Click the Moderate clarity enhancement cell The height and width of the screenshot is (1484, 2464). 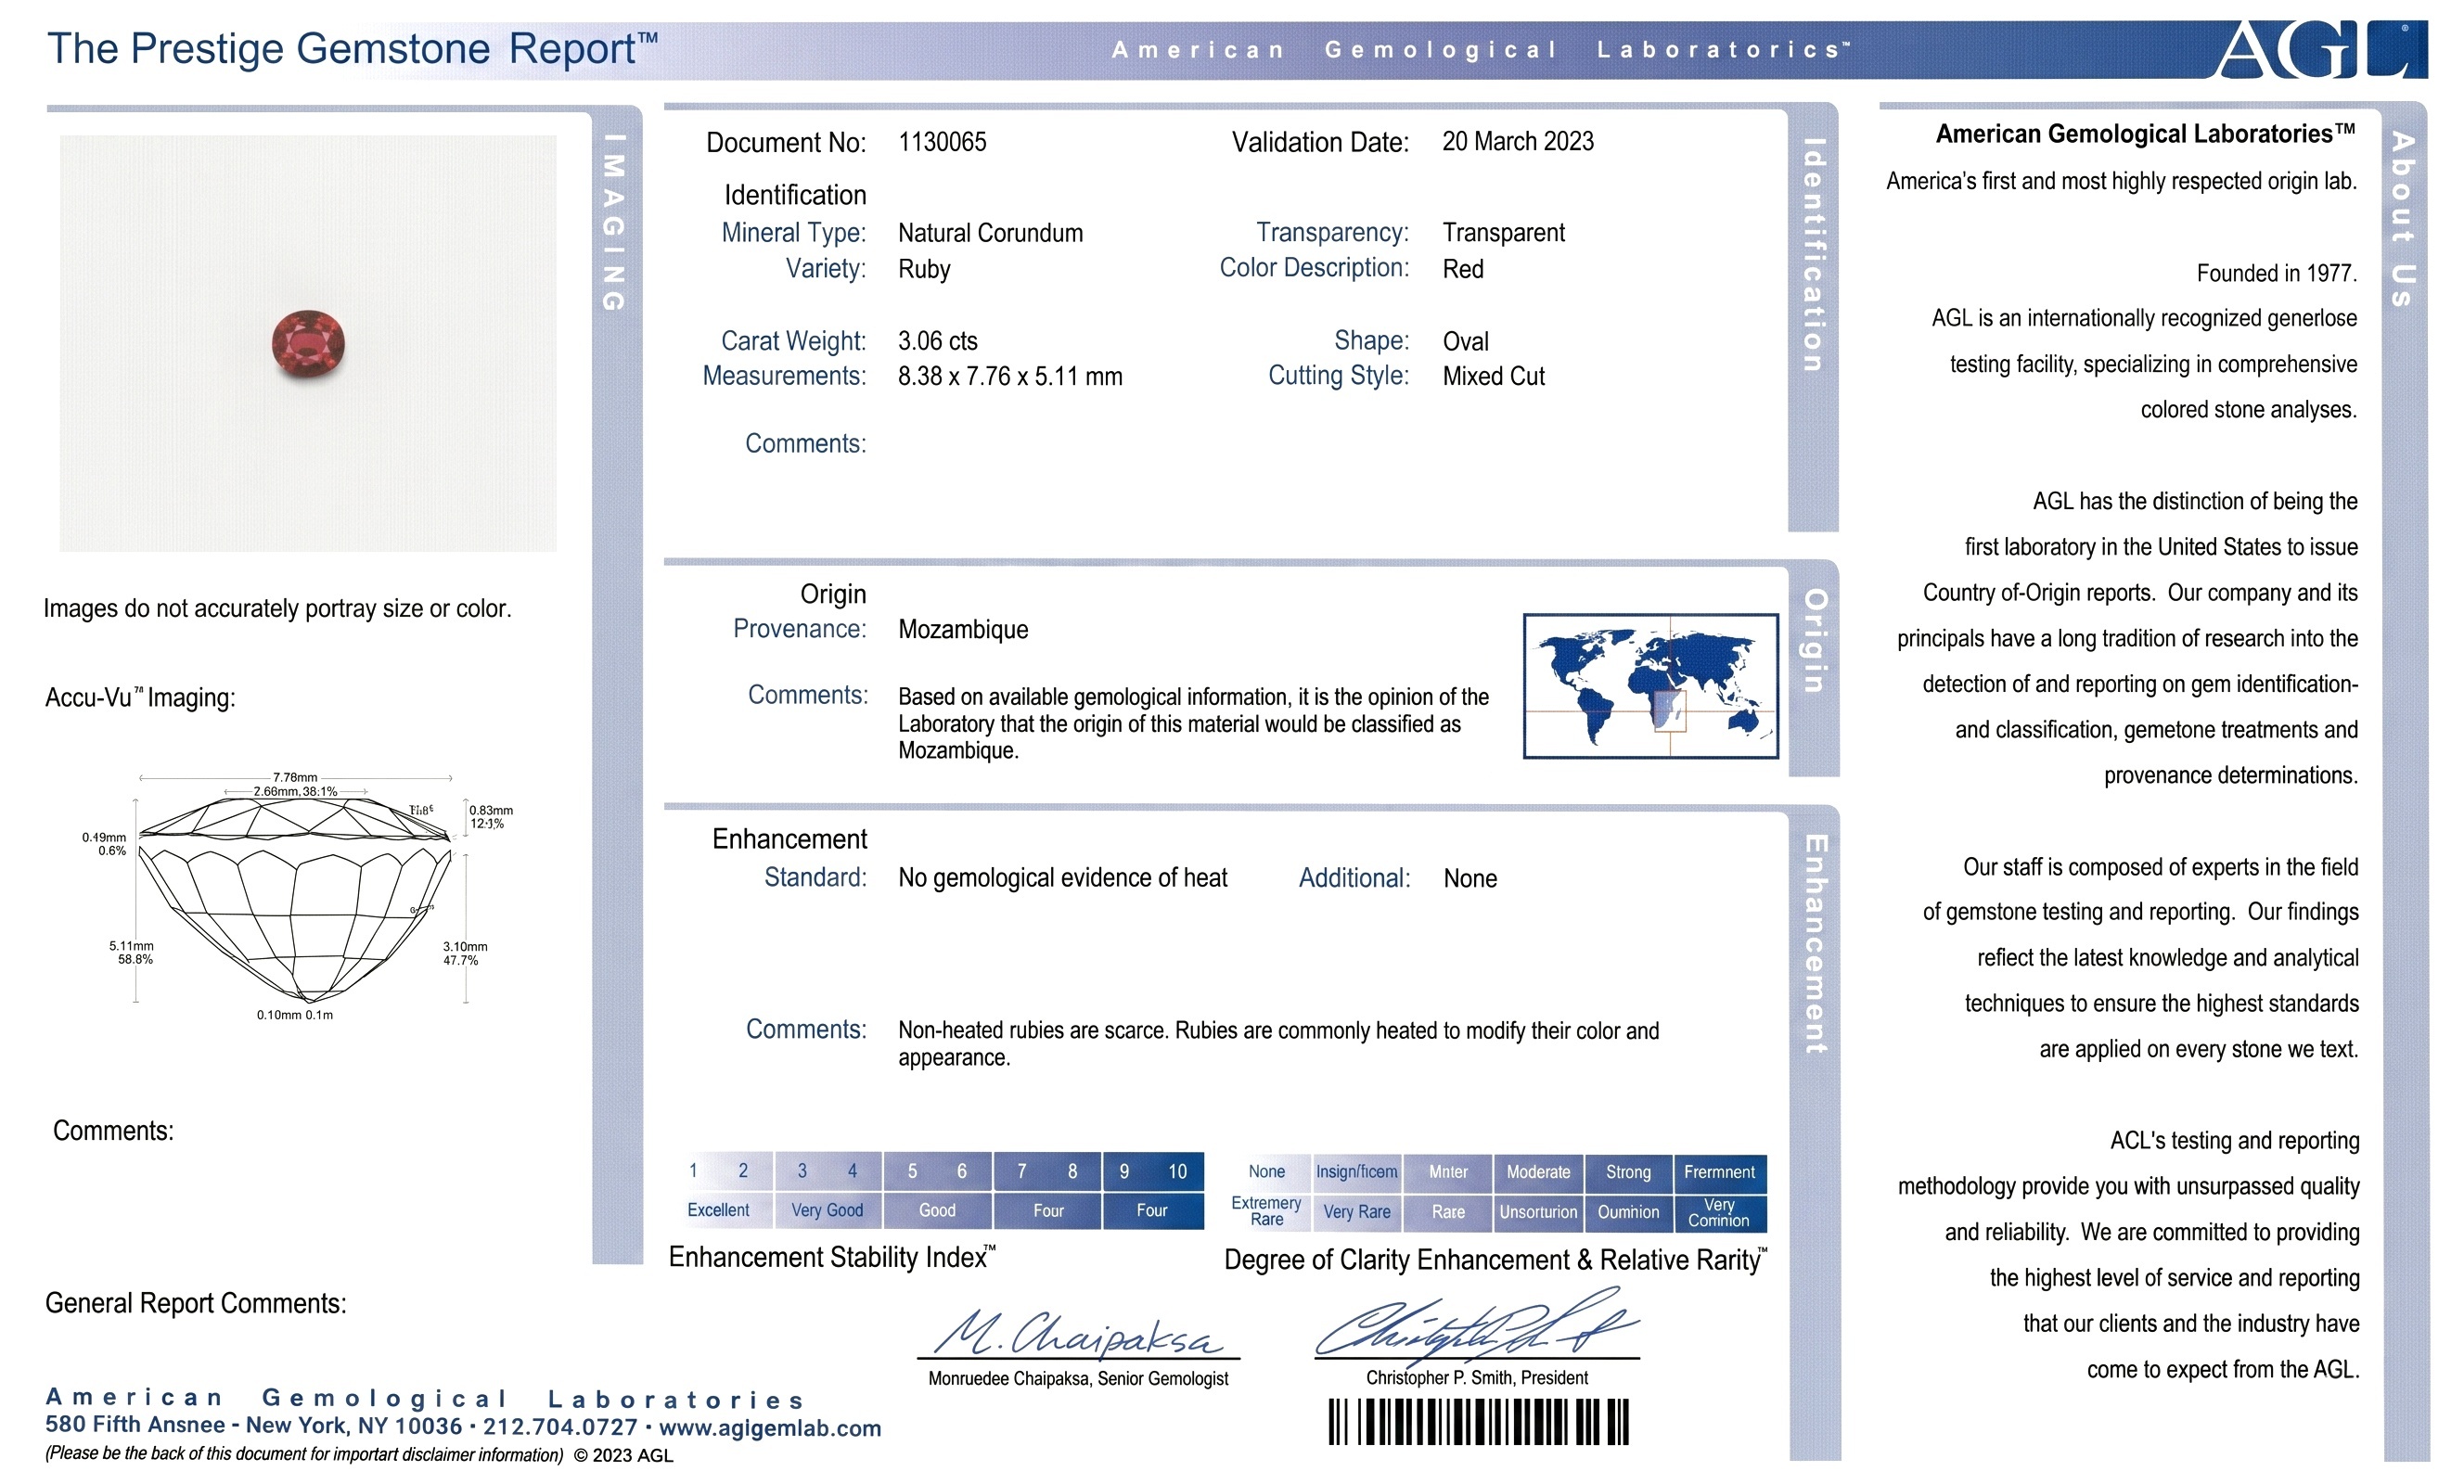click(x=1538, y=1172)
